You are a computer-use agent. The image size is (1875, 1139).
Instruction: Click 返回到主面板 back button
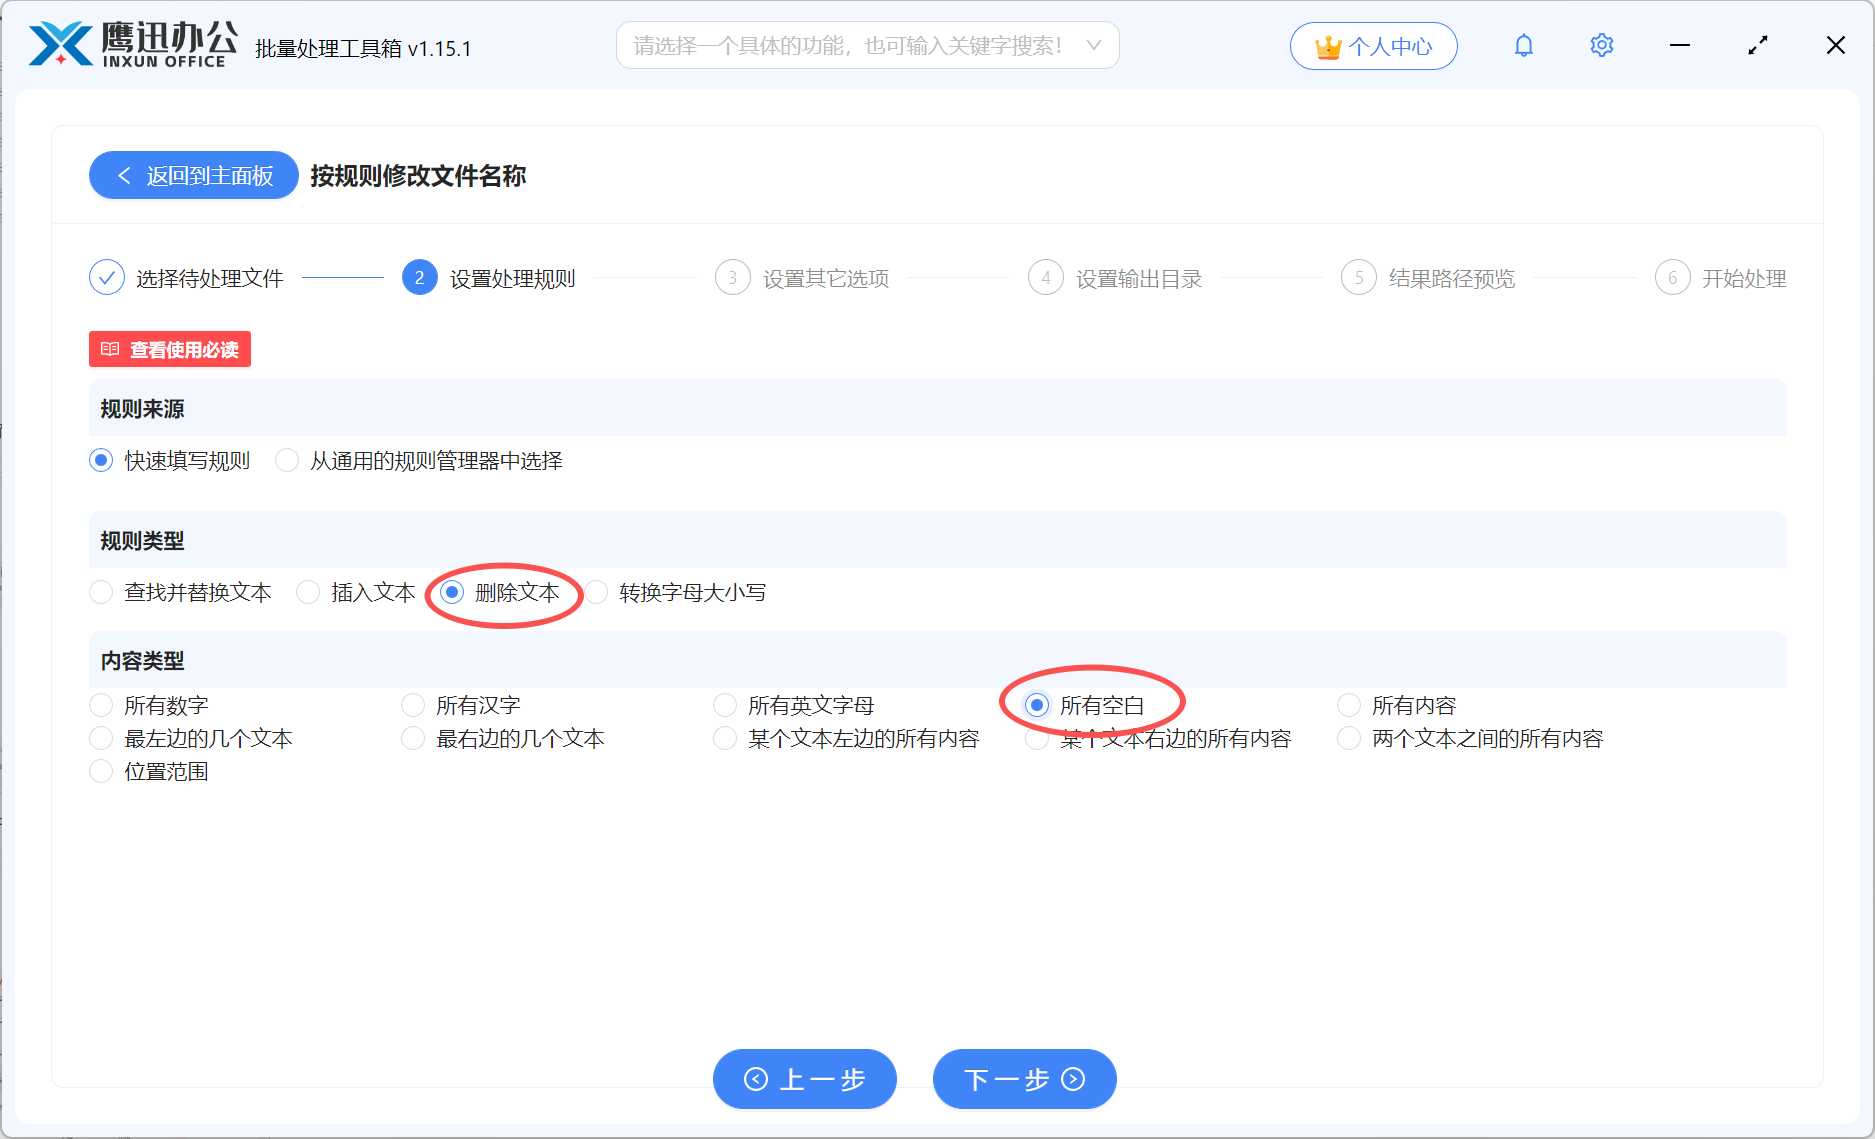click(194, 176)
